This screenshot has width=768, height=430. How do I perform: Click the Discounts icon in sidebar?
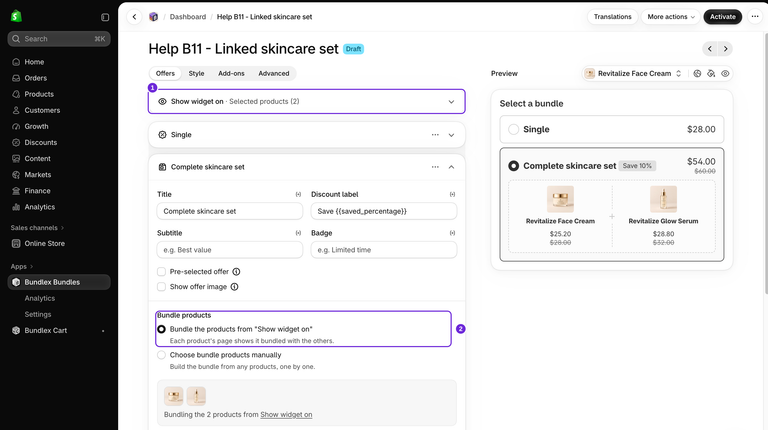16,143
